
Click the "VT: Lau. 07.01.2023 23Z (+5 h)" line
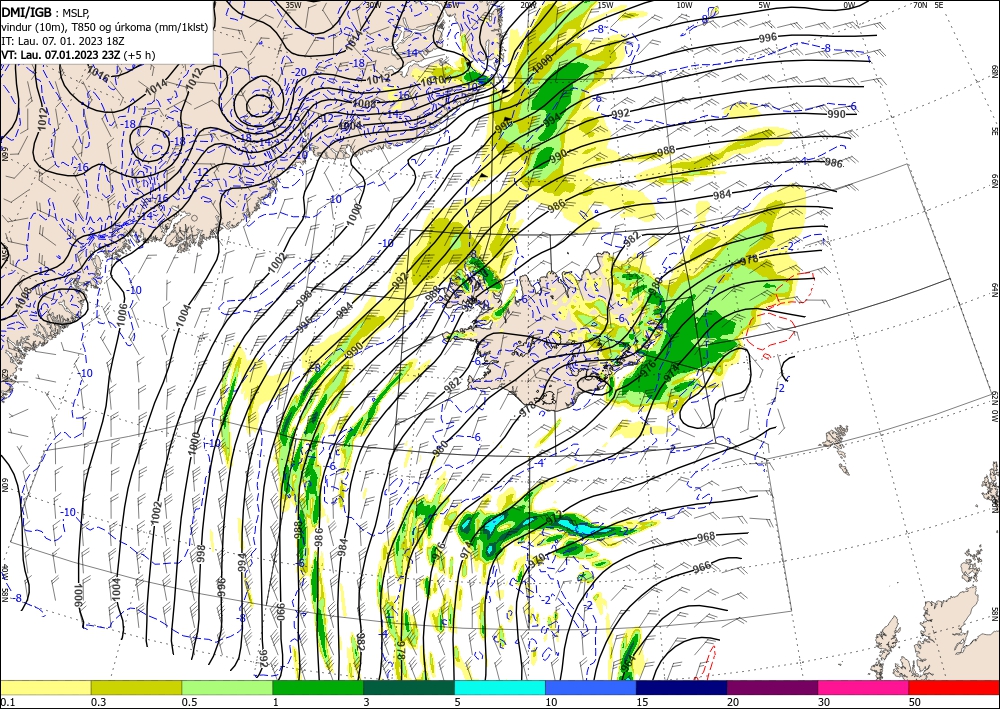coord(78,55)
